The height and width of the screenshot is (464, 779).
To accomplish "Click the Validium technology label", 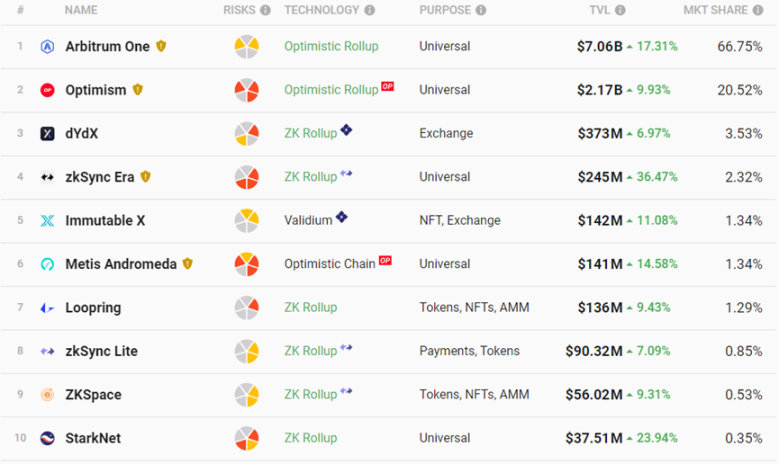I will pyautogui.click(x=308, y=220).
